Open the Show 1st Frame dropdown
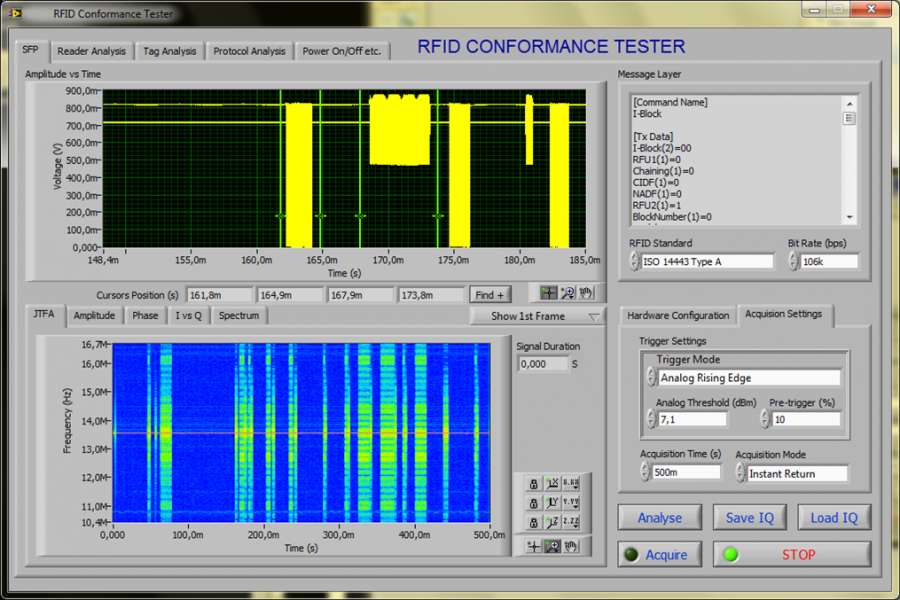The height and width of the screenshot is (600, 900). click(x=538, y=316)
